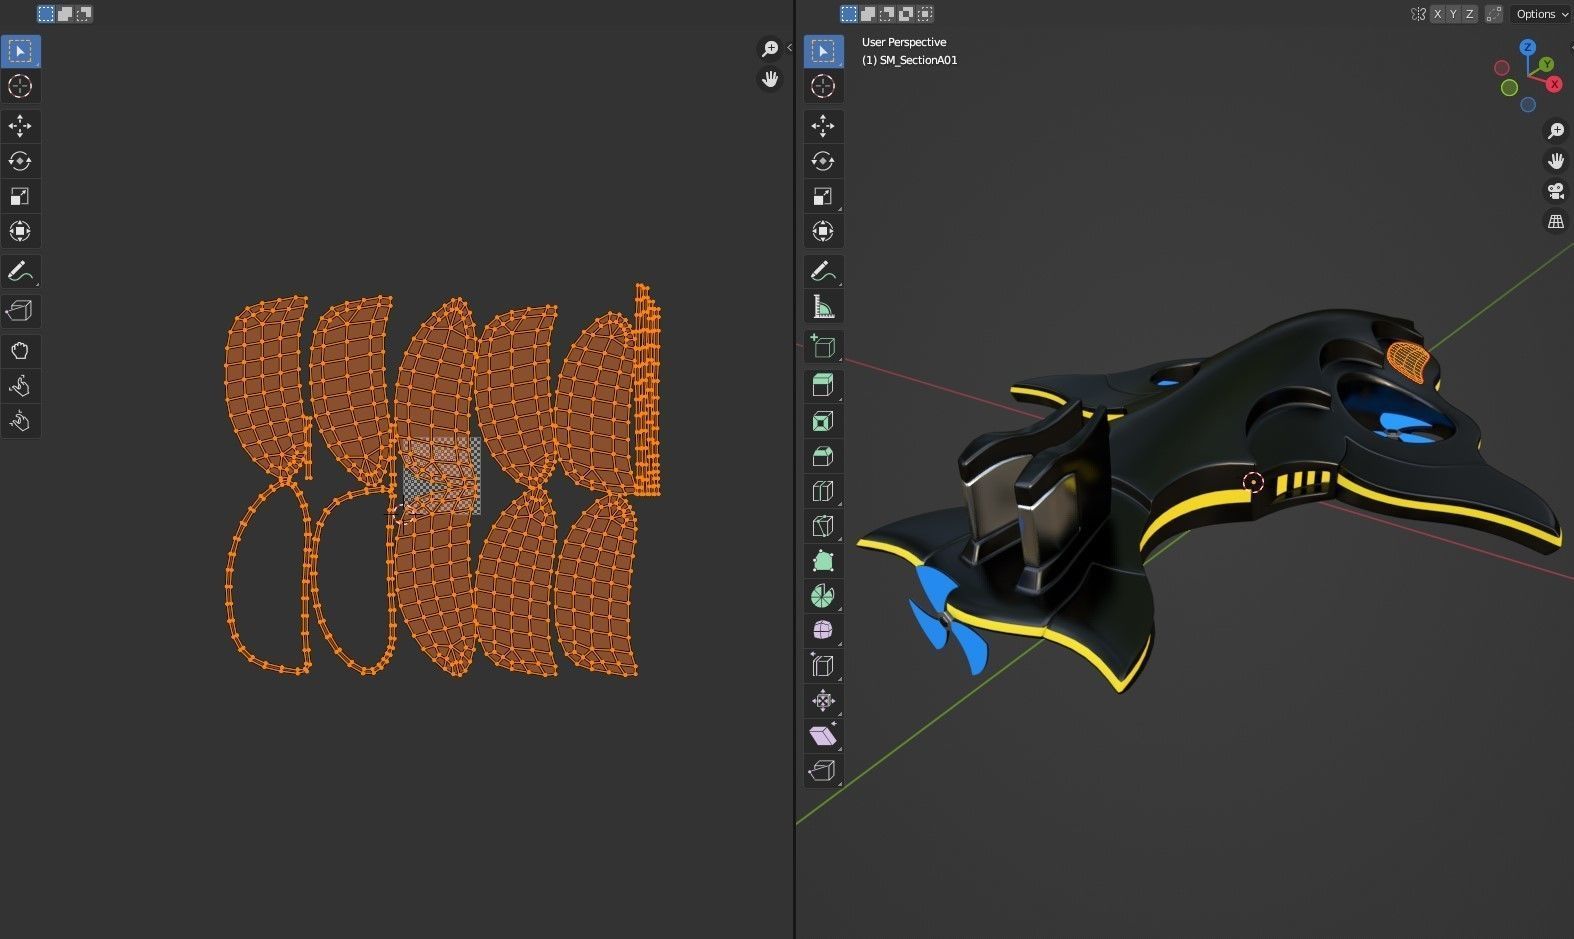The height and width of the screenshot is (939, 1574).
Task: Snap view to the blue Z axis gizmo
Action: pos(1528,47)
